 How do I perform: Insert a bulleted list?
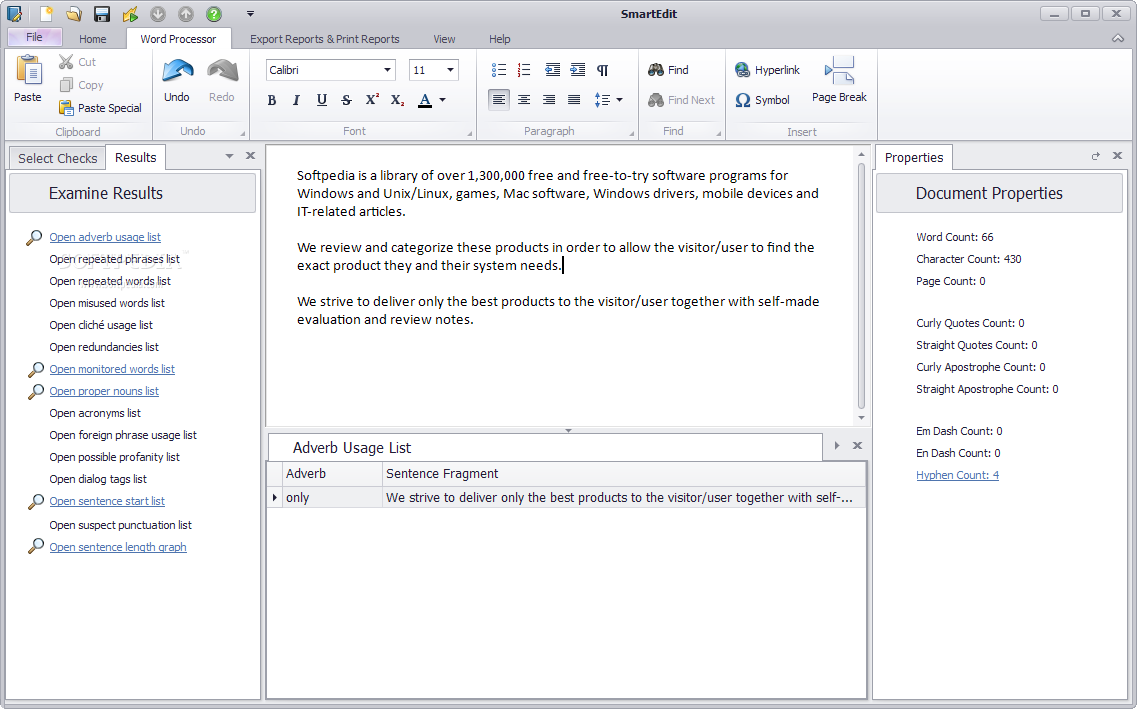(499, 70)
